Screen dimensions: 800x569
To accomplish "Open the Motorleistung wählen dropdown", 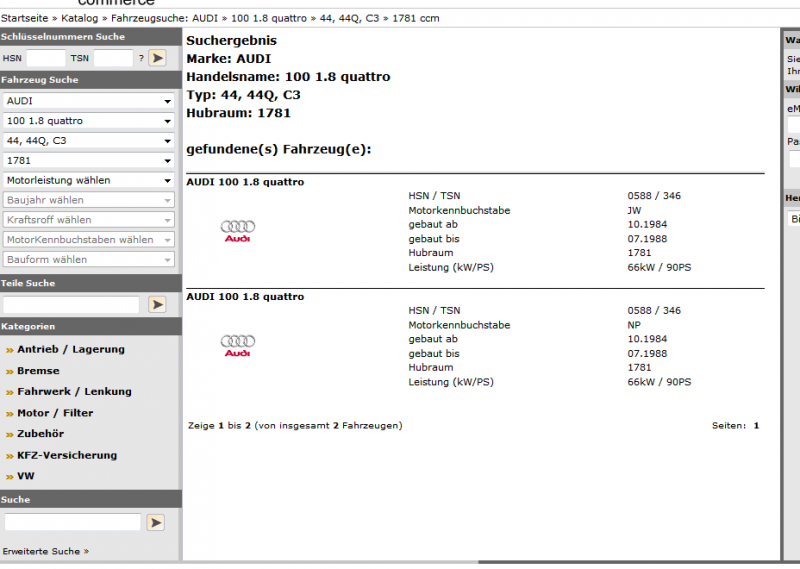I will [89, 181].
